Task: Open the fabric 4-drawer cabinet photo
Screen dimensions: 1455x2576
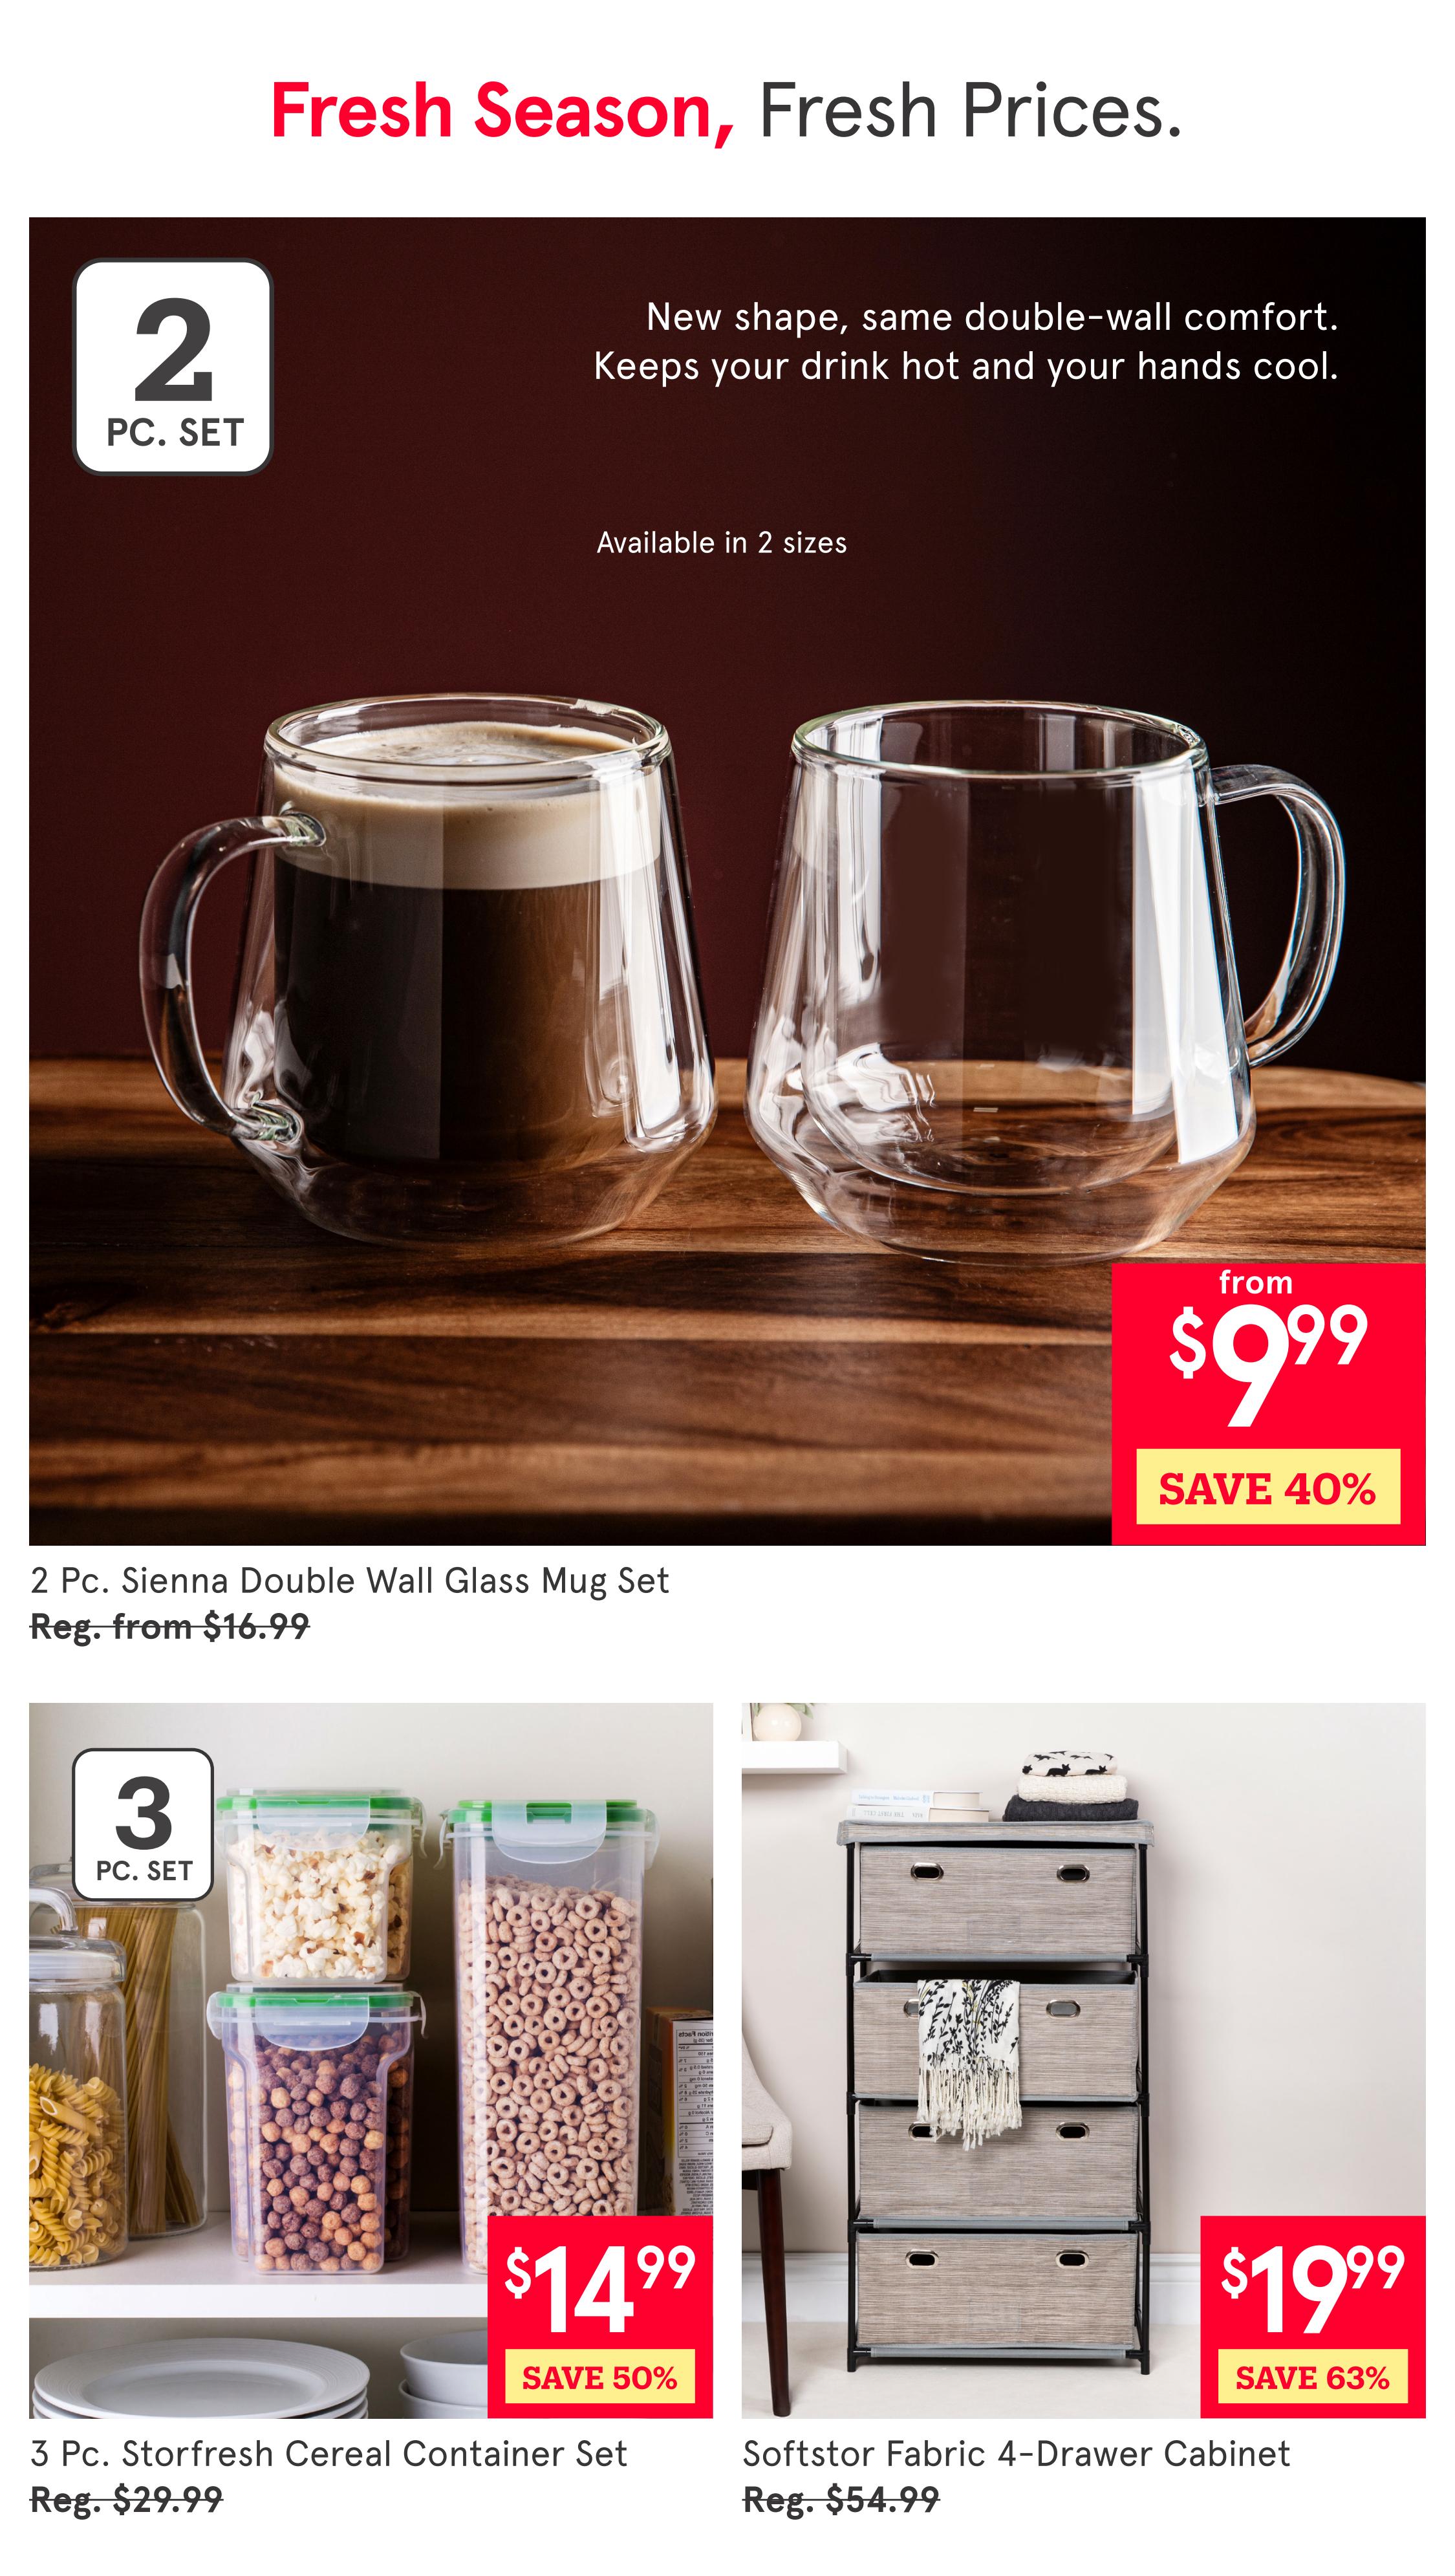Action: (1083, 2060)
